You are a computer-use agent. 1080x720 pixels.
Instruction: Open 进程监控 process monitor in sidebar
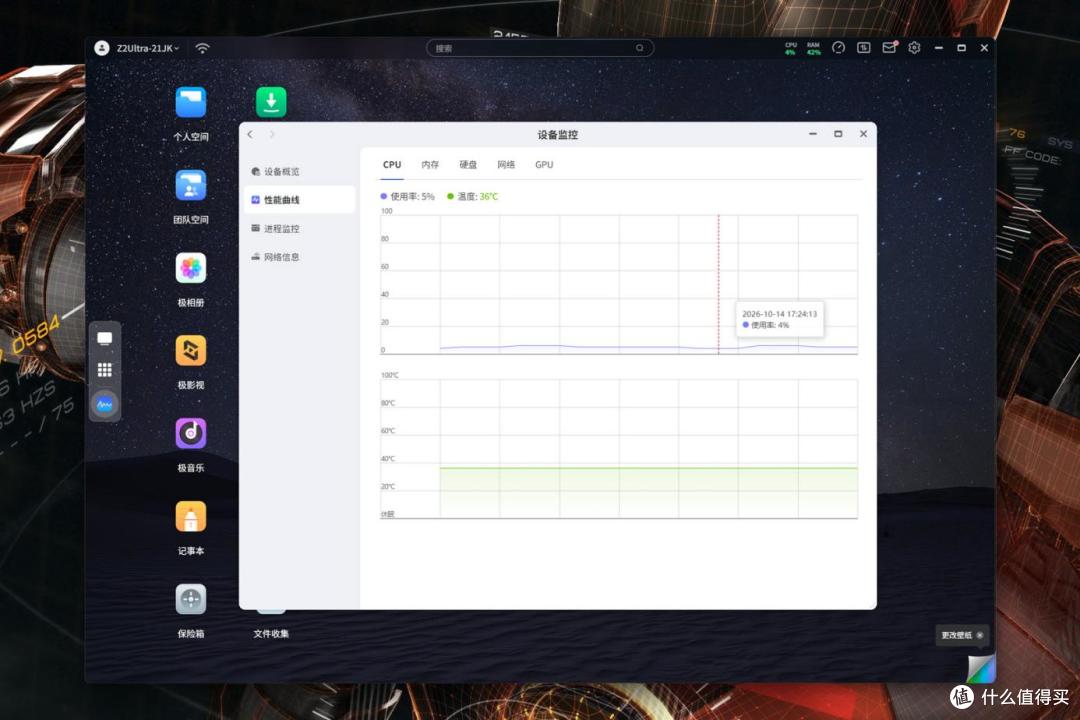click(x=300, y=228)
